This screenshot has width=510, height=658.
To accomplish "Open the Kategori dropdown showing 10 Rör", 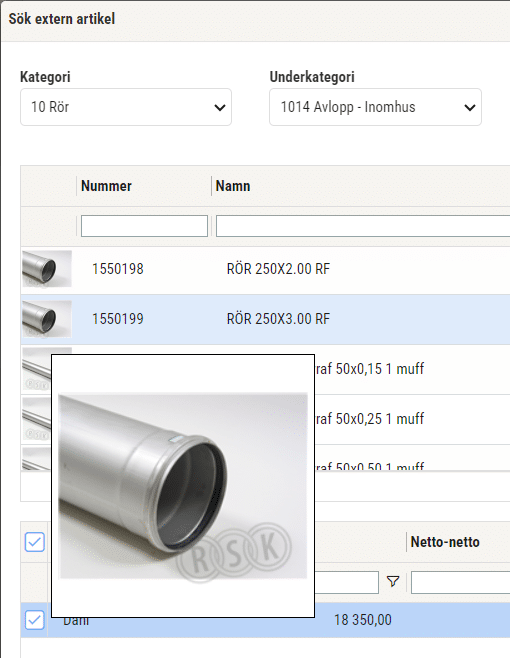I will pos(126,107).
